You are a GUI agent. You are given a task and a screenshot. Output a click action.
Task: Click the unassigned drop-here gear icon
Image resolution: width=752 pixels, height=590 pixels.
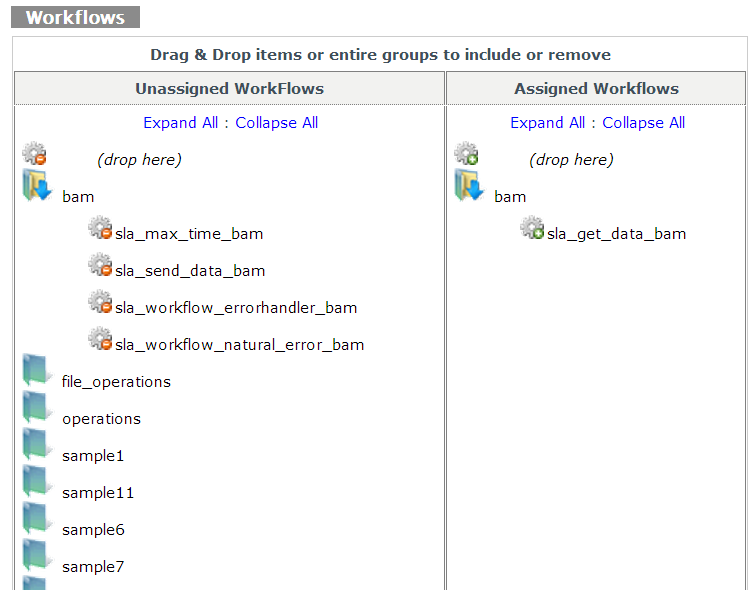point(34,155)
